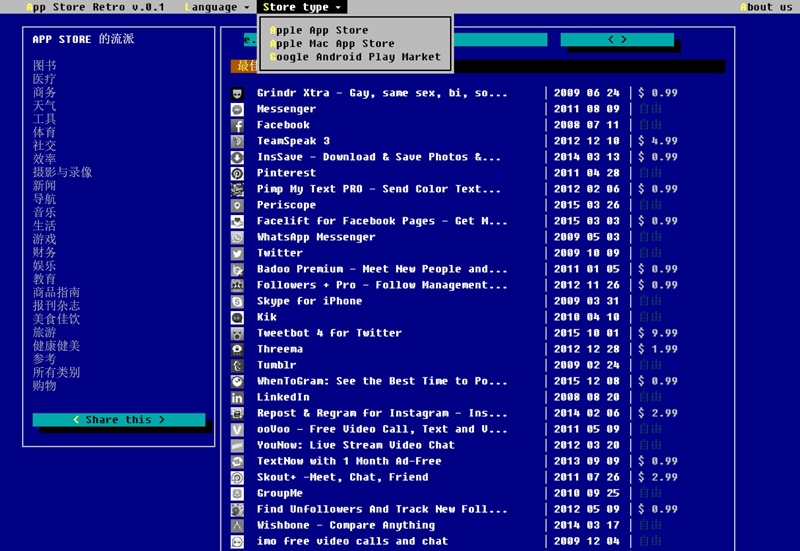Click the Grindr Xtra app icon

pyautogui.click(x=237, y=93)
